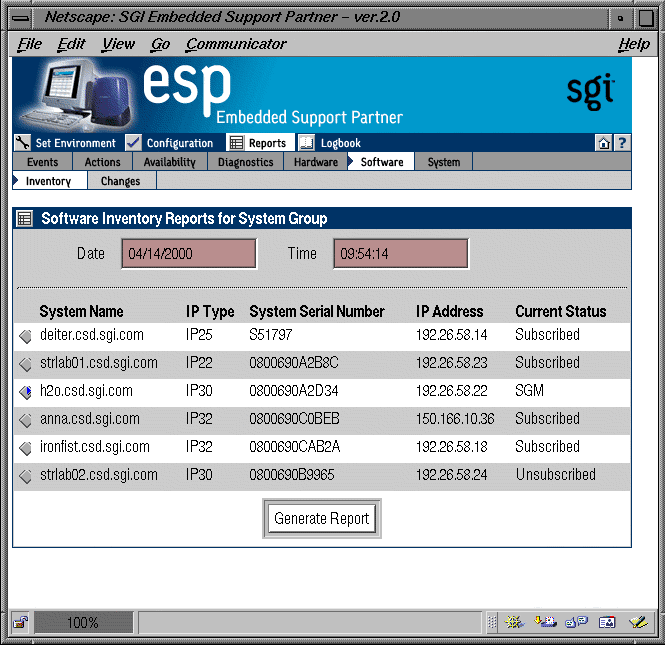Open Navigator from component bar icon
Screen dimensions: 665x645
tap(514, 622)
